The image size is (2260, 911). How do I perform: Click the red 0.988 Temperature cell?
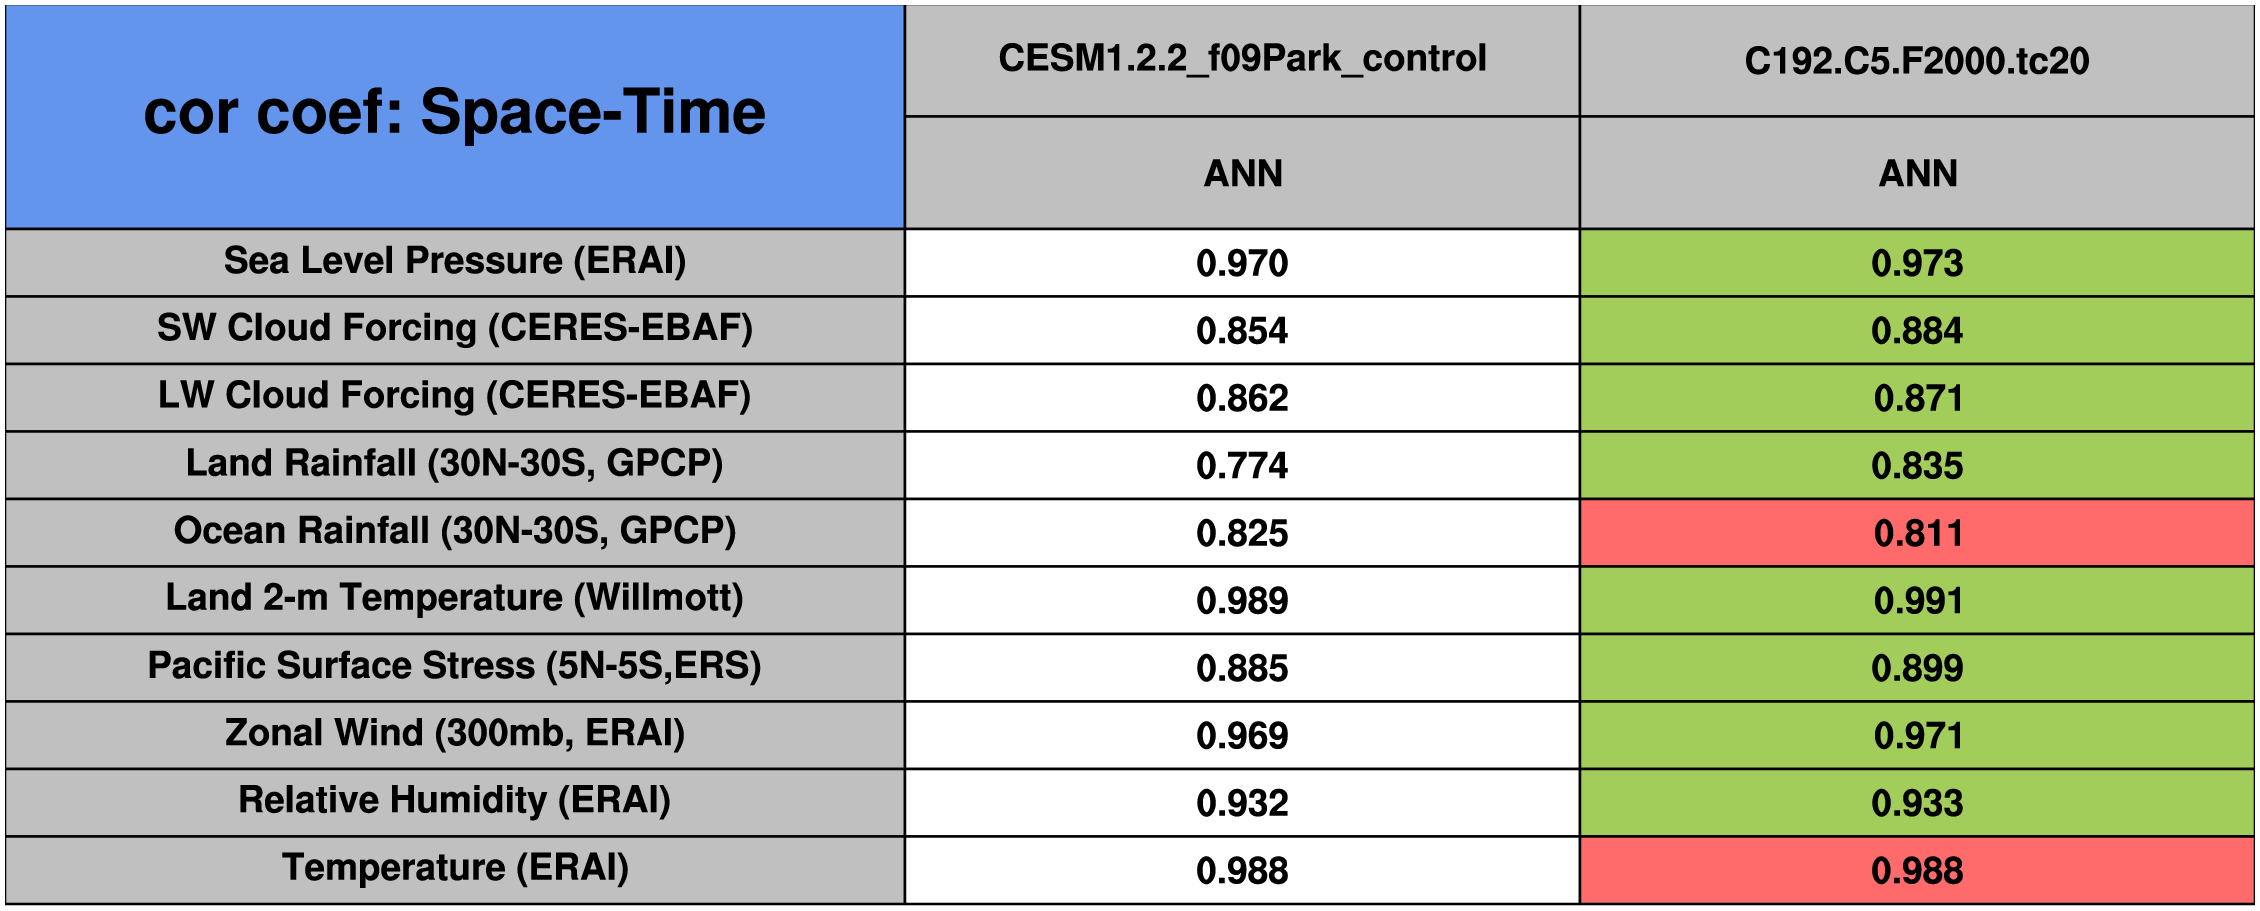click(x=1916, y=870)
